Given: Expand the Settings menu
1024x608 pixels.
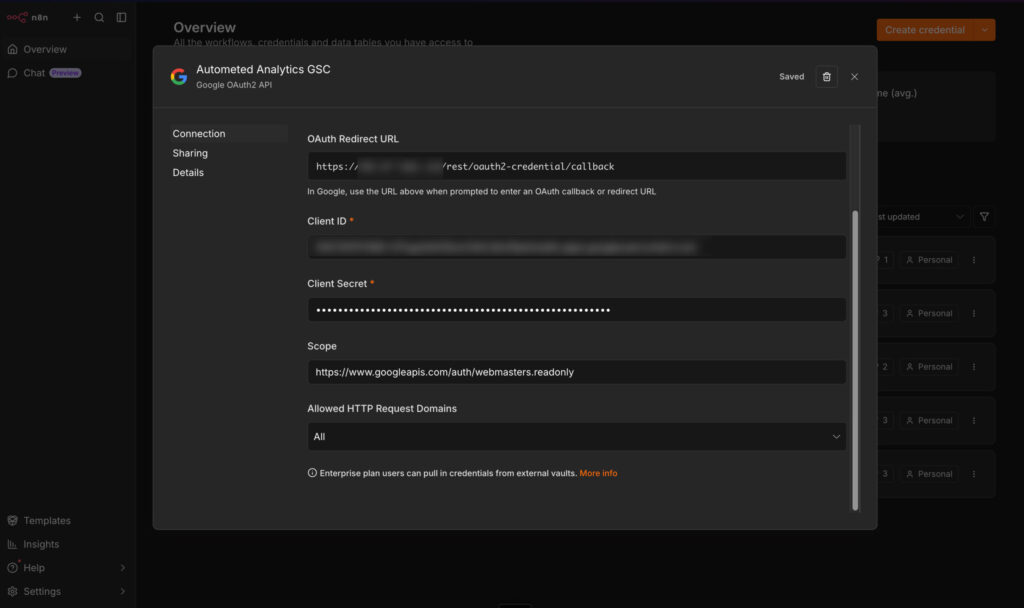Looking at the screenshot, I should [x=68, y=591].
